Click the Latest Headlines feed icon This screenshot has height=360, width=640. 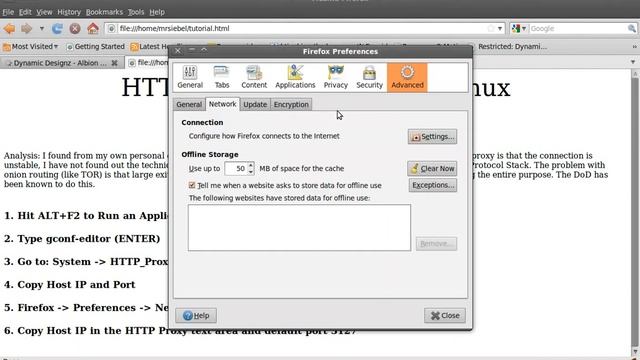pos(134,47)
